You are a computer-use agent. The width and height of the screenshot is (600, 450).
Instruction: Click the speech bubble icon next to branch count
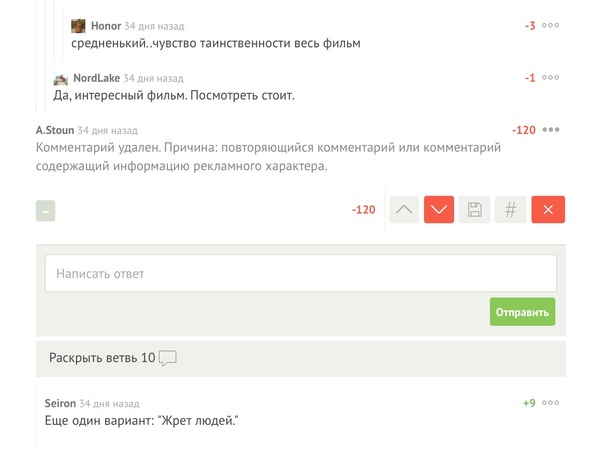[x=168, y=358]
